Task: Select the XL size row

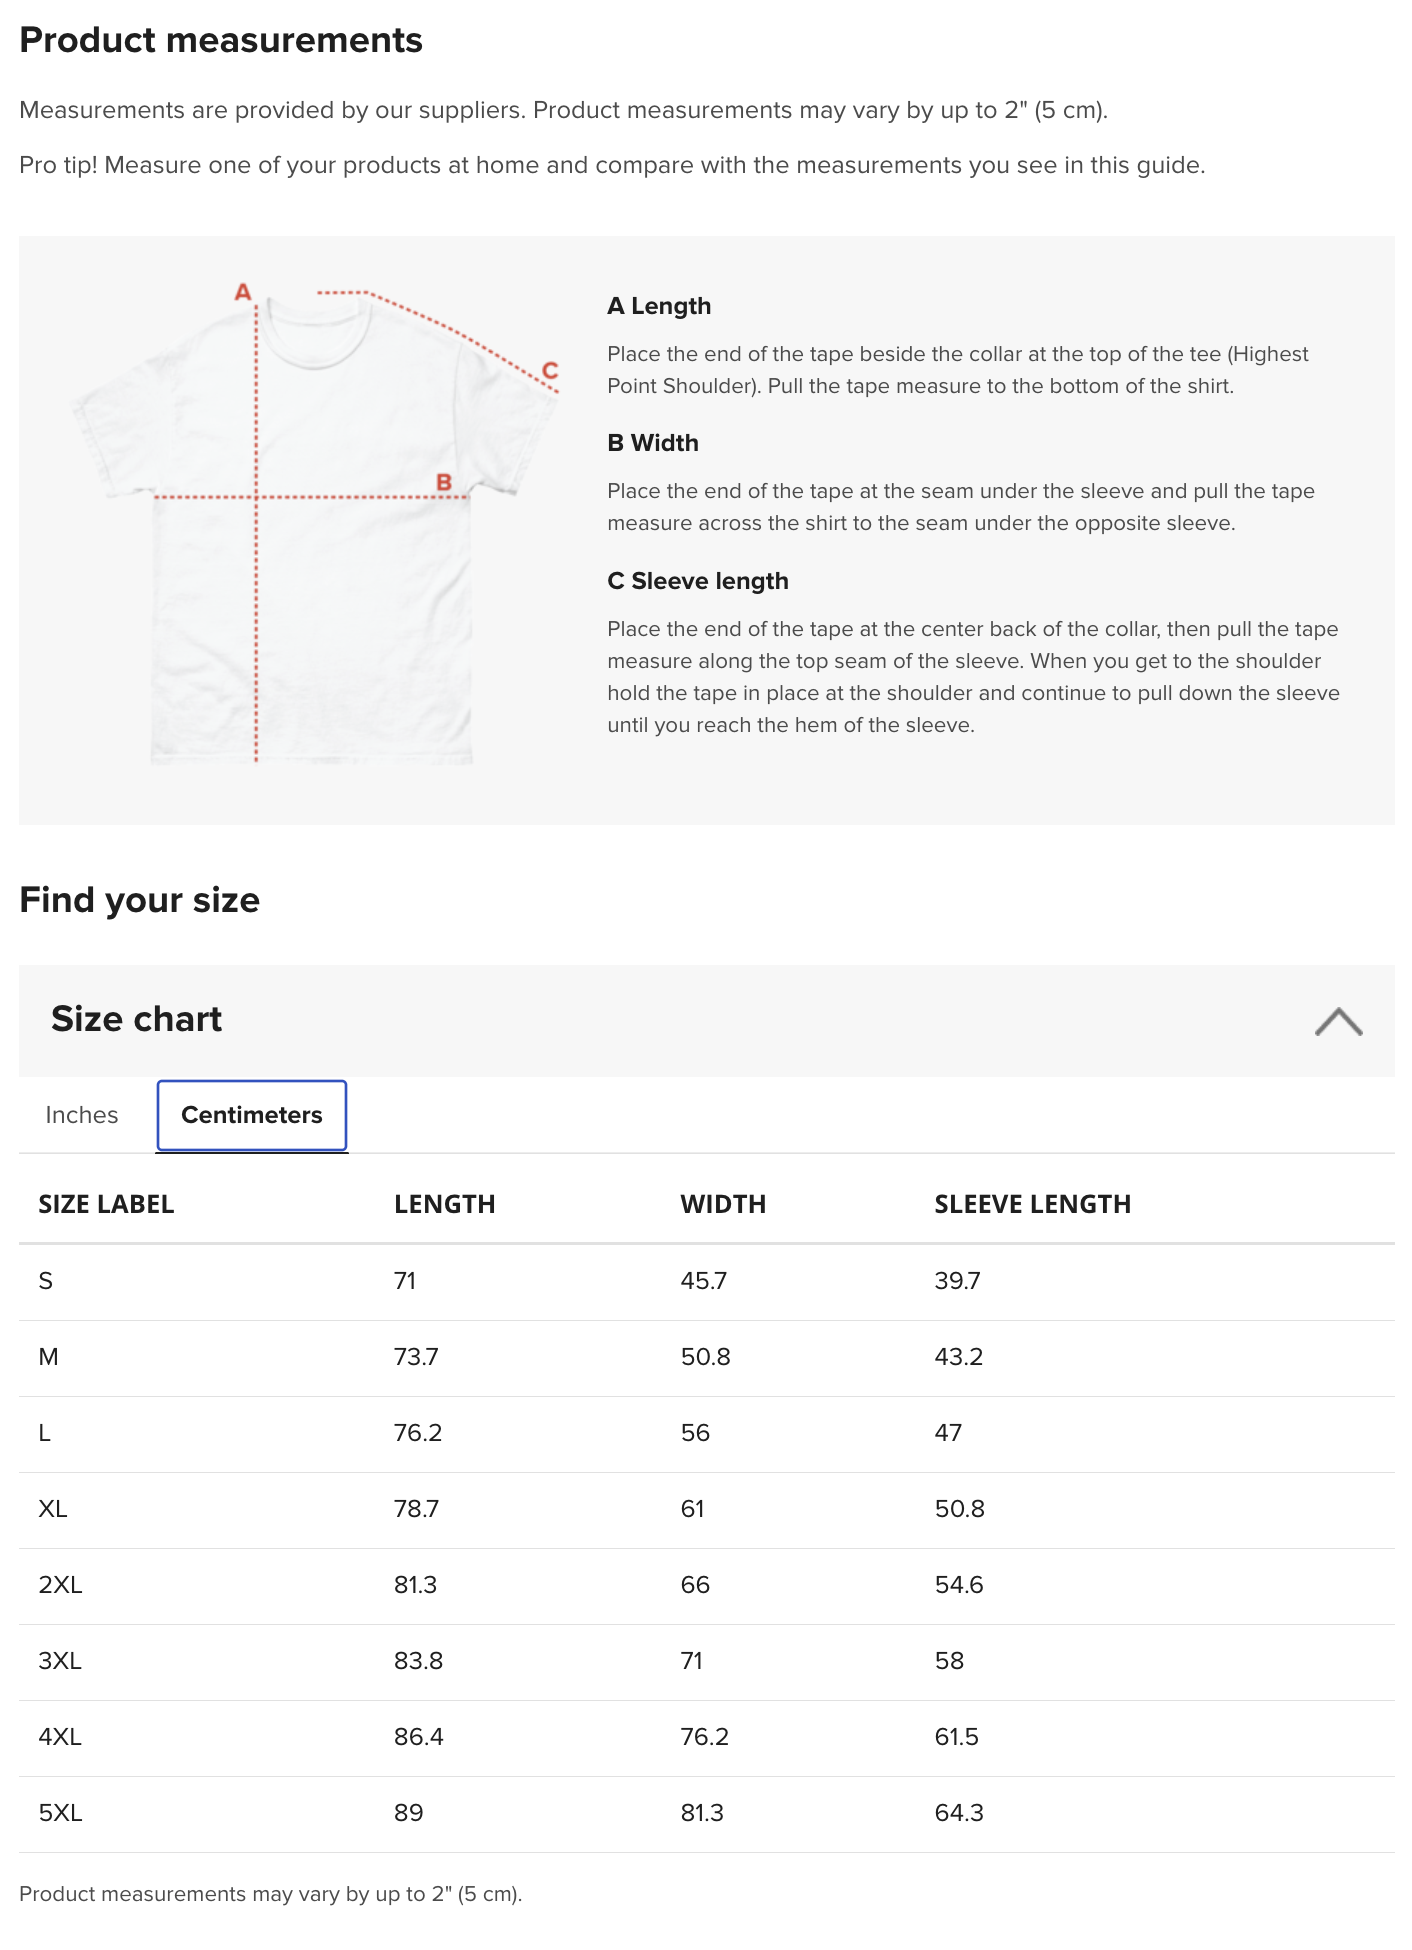Action: coord(706,1510)
